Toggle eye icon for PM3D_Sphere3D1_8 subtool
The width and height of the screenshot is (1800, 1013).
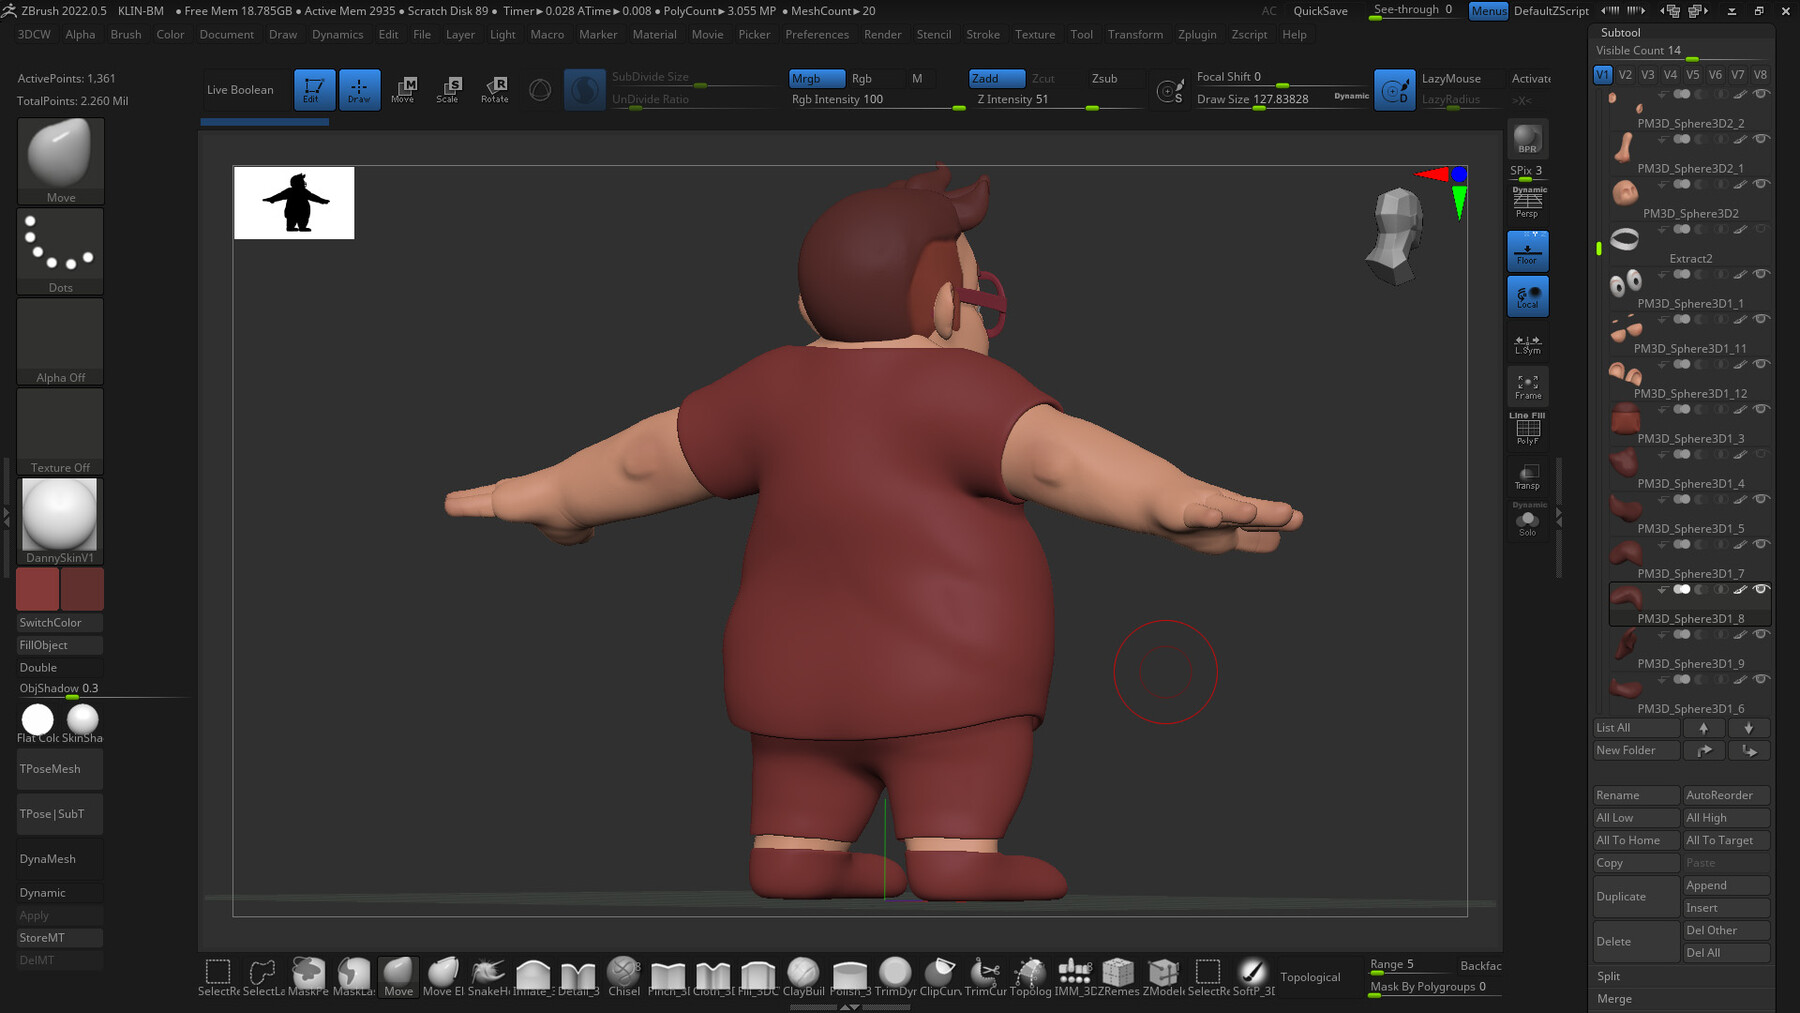click(x=1761, y=588)
